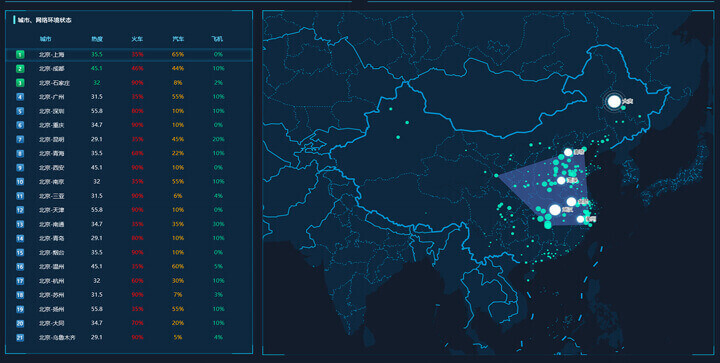This screenshot has width=720, height=363.
Task: Click the blue rank 15 badge
Action: coord(20,252)
